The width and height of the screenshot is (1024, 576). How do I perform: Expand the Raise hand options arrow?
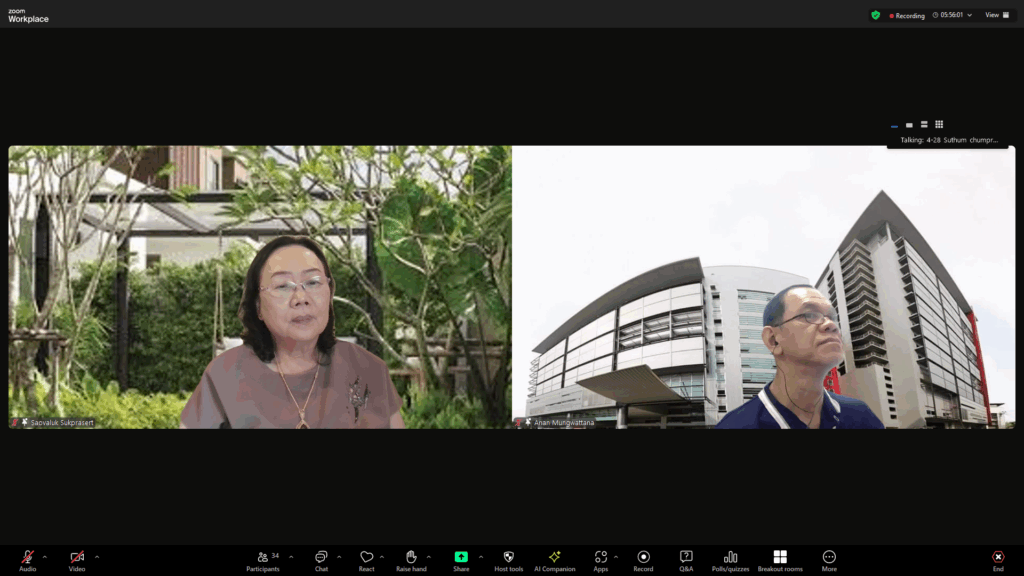click(428, 557)
